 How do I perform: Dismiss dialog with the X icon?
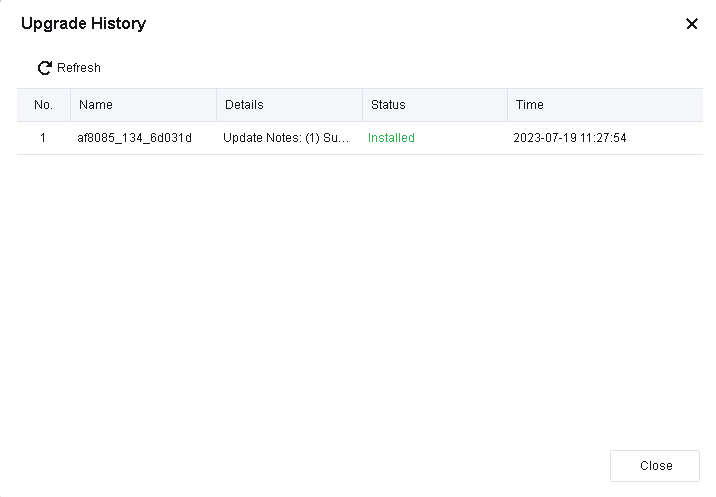pyautogui.click(x=691, y=24)
